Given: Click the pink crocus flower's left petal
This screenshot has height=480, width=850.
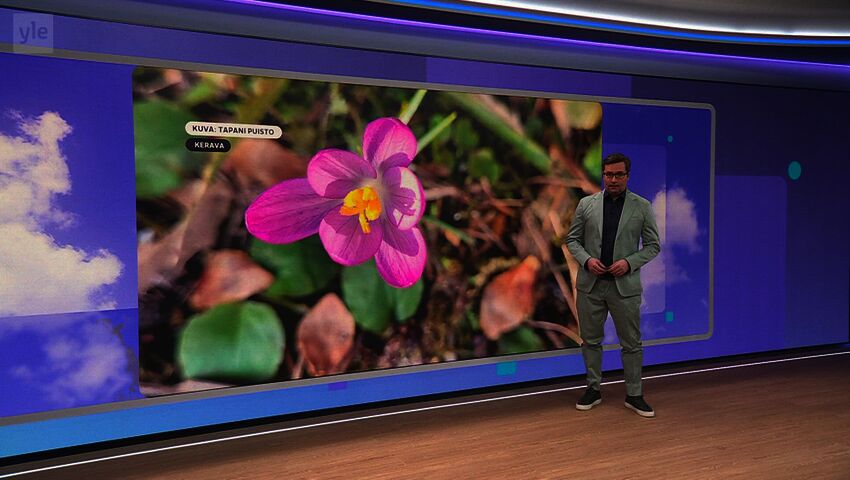Looking at the screenshot, I should point(284,213).
